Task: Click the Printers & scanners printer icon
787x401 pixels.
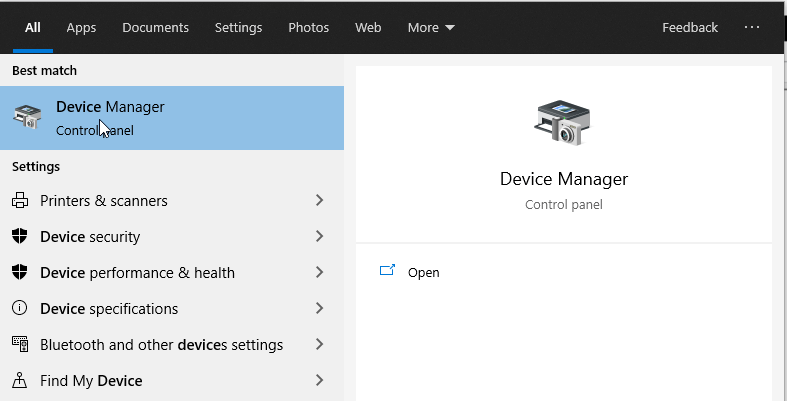Action: (x=20, y=200)
